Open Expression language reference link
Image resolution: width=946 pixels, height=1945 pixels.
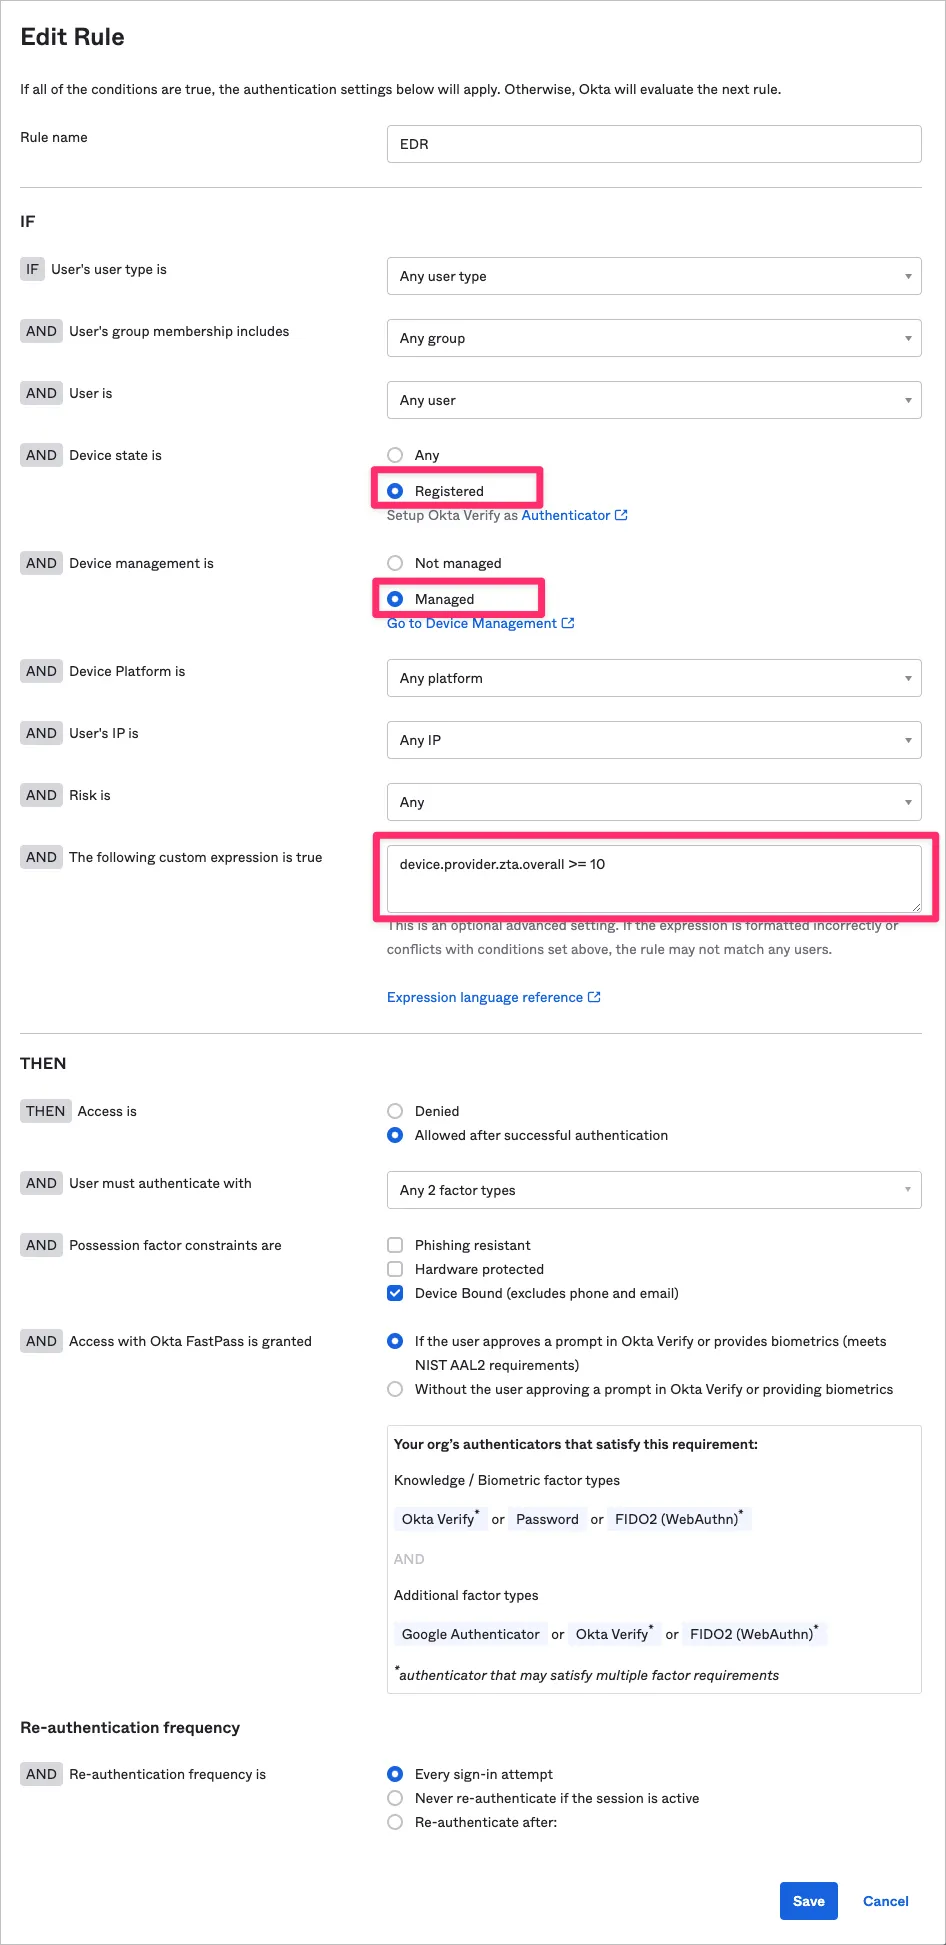485,997
